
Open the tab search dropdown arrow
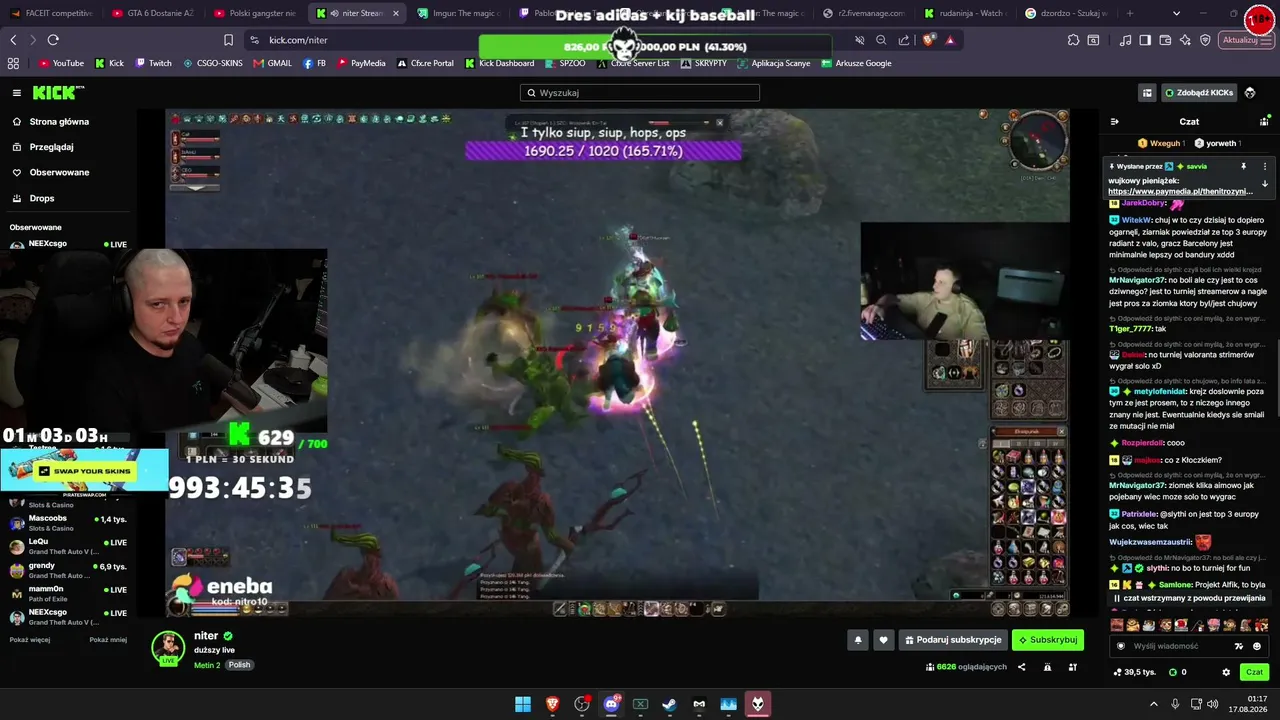coord(1176,14)
